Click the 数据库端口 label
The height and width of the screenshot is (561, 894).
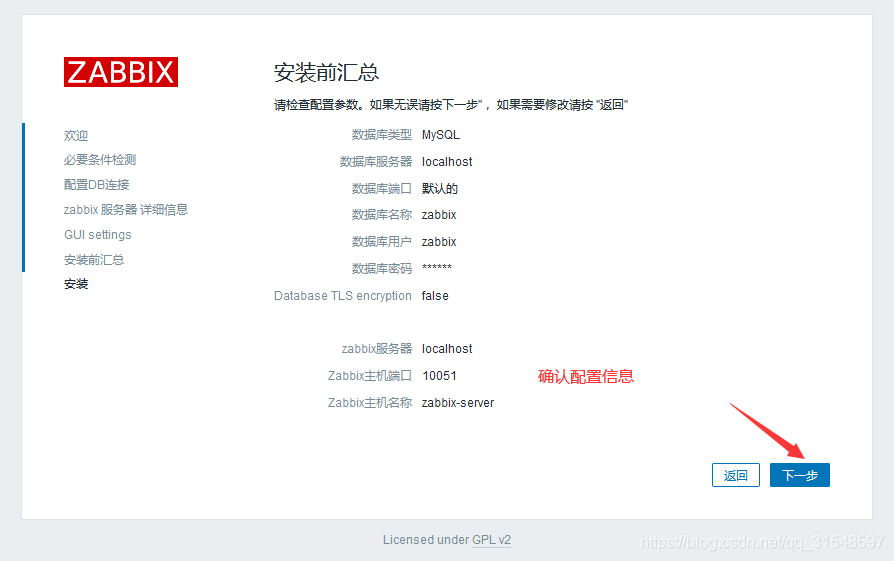click(381, 189)
